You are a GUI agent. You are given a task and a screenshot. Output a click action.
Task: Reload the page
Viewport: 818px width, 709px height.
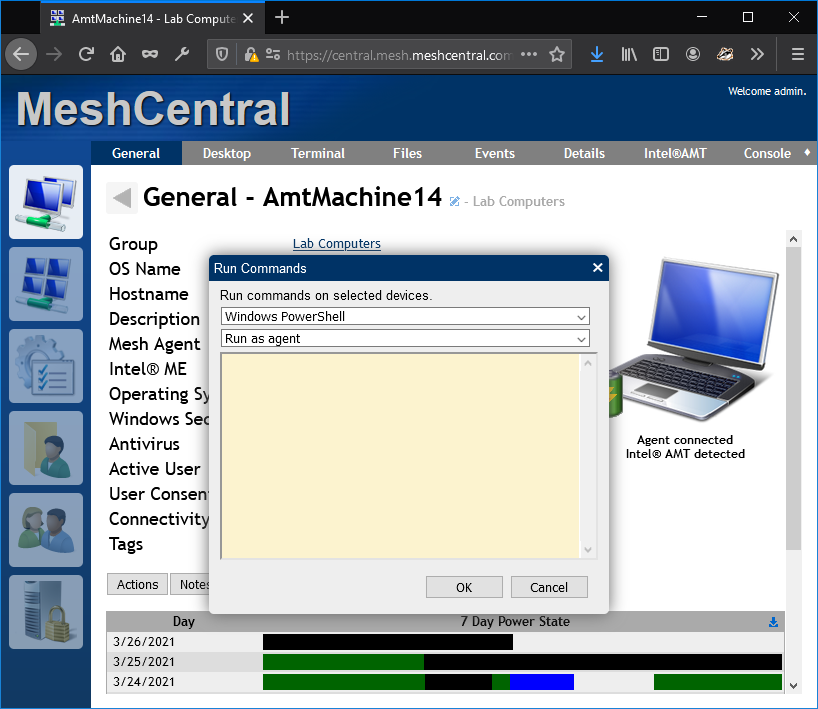86,54
